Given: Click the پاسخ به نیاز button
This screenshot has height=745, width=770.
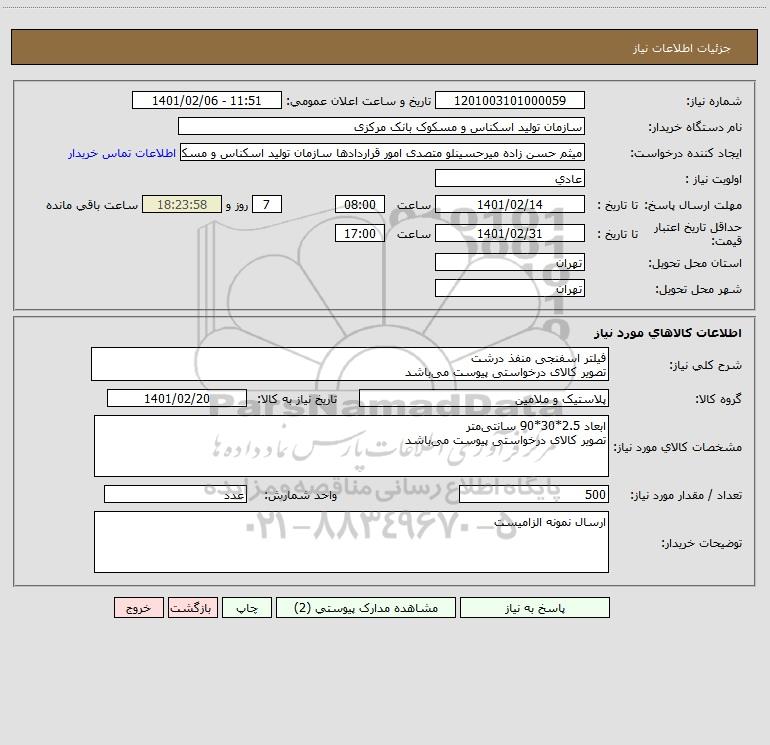Looking at the screenshot, I should tap(535, 608).
